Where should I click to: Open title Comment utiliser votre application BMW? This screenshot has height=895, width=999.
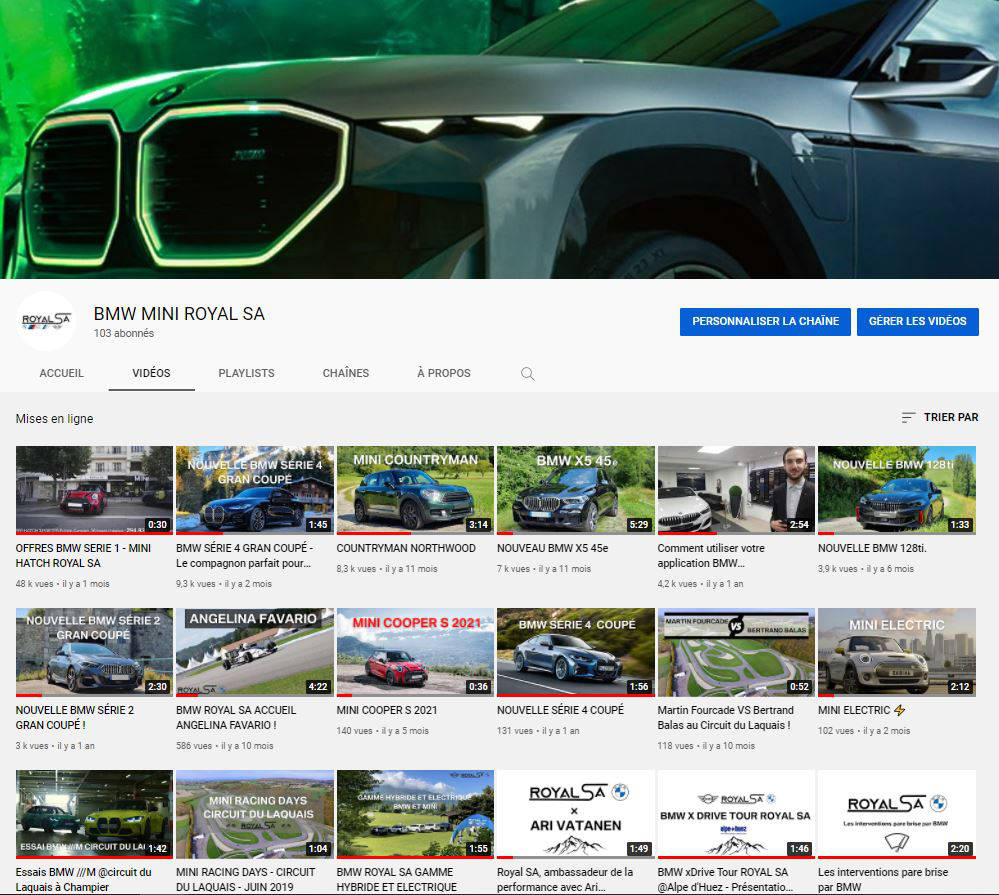pyautogui.click(x=711, y=555)
